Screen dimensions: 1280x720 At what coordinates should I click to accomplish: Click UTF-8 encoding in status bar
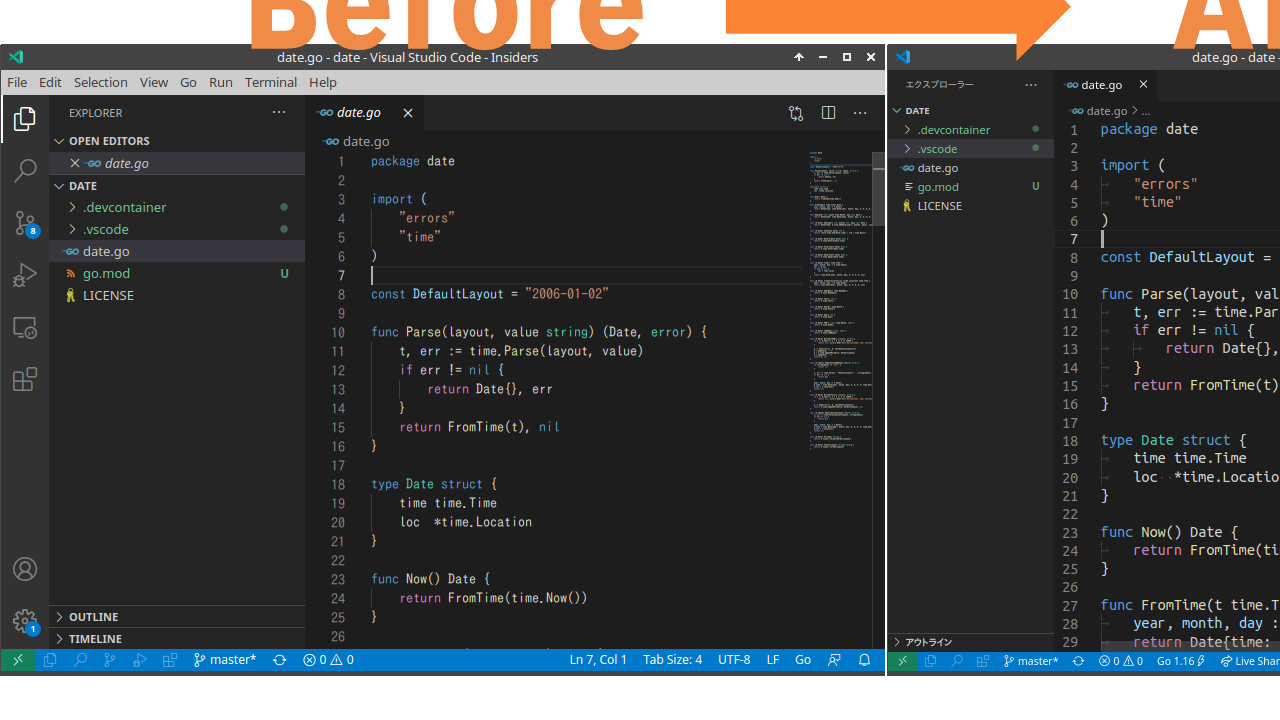click(734, 660)
